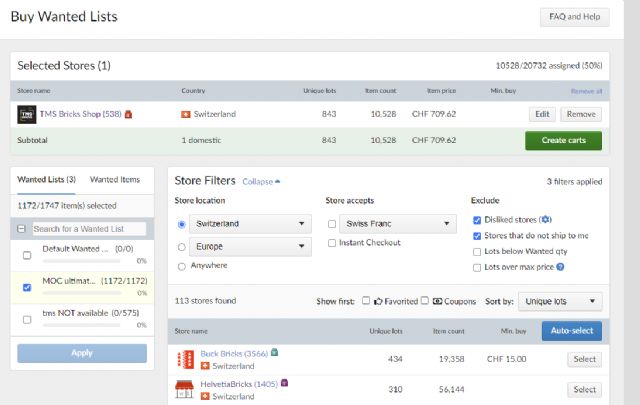Click help icon next to Lots over max price
The width and height of the screenshot is (640, 405).
(x=560, y=267)
